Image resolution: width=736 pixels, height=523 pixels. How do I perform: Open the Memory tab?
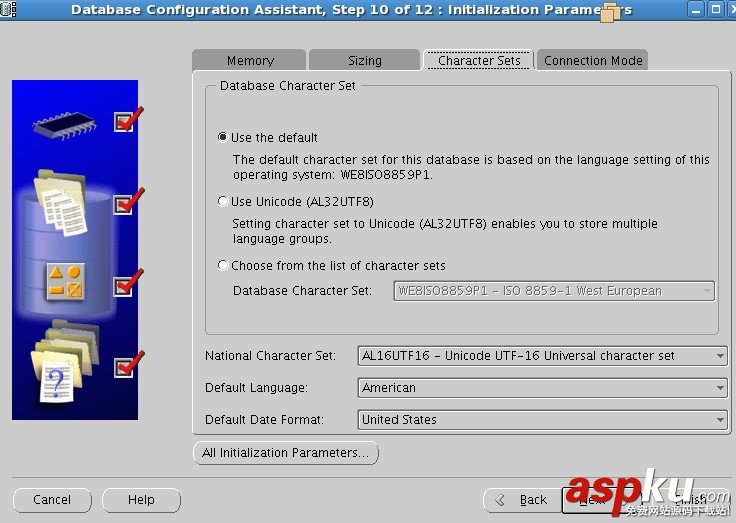[x=249, y=60]
